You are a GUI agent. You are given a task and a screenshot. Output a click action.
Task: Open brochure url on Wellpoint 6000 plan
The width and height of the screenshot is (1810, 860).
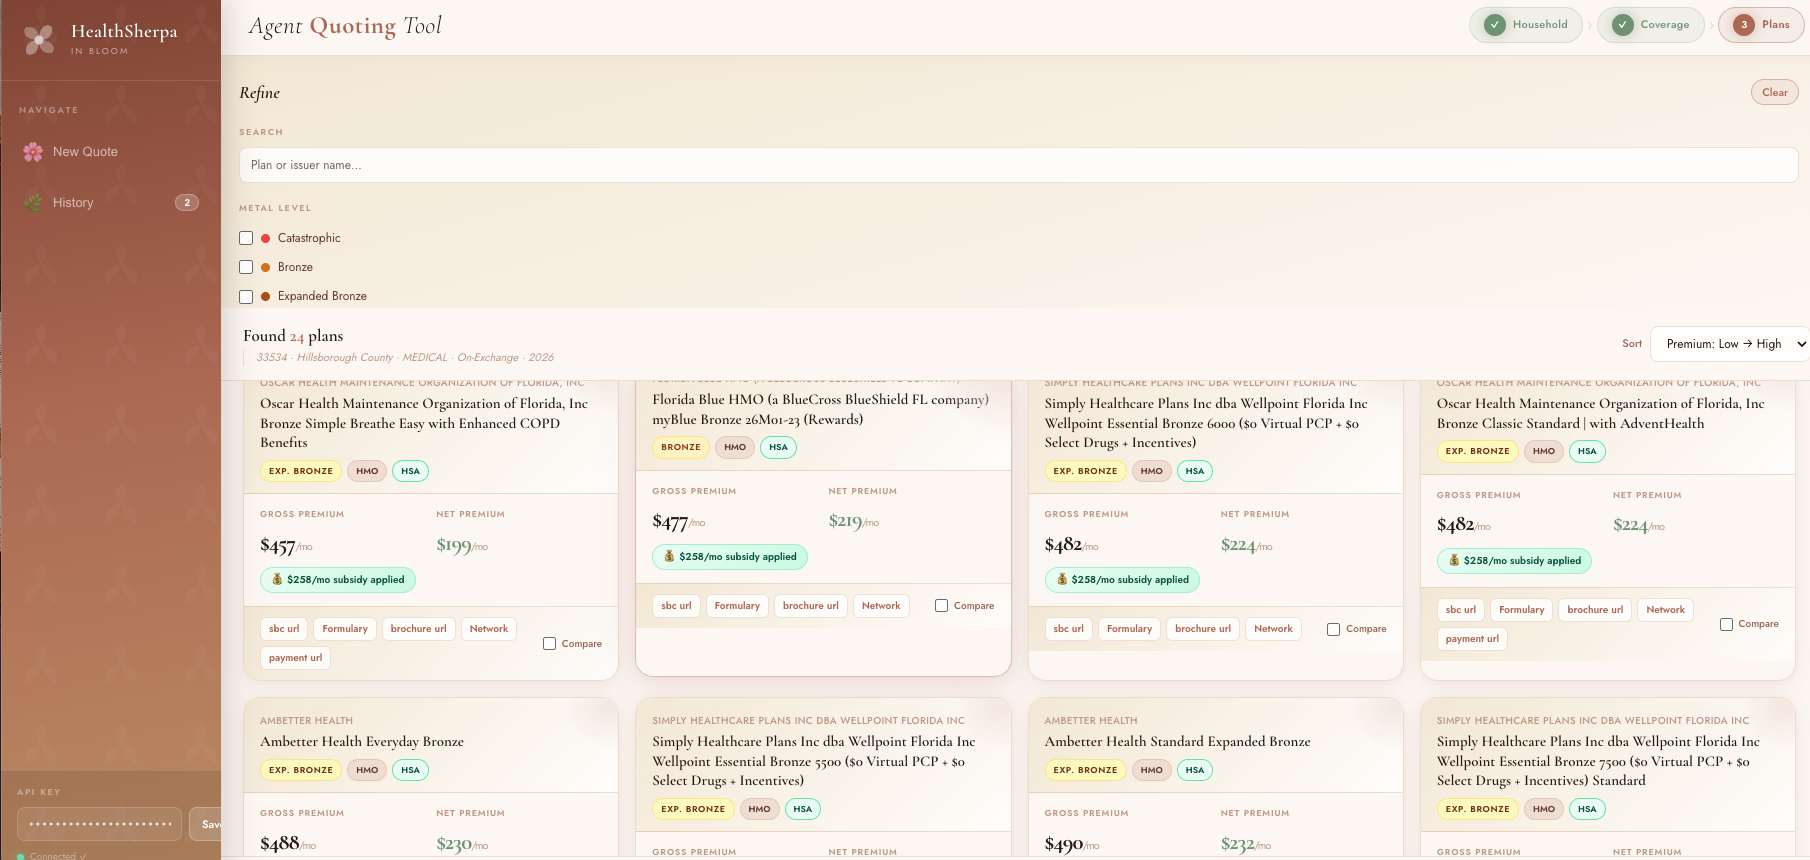(x=1203, y=629)
